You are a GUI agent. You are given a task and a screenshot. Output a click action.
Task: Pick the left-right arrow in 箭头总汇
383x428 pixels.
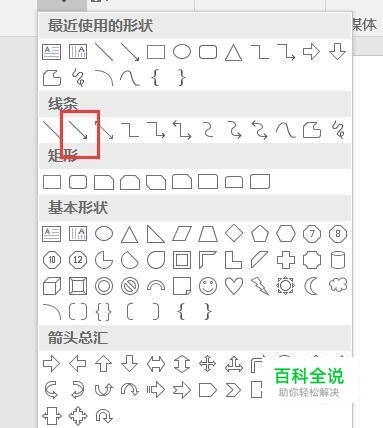[156, 363]
